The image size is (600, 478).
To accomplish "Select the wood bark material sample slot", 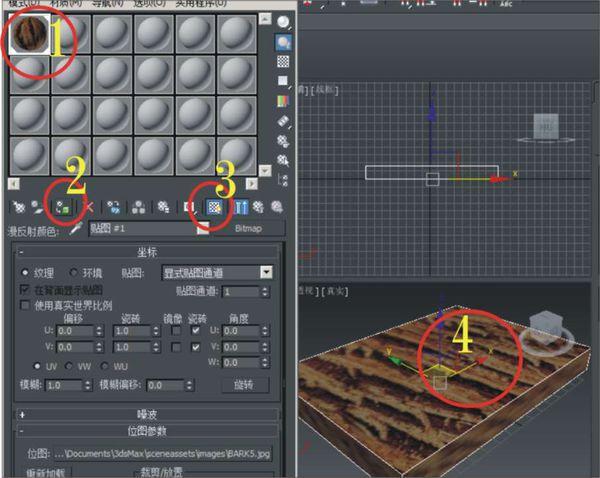I will tap(30, 33).
